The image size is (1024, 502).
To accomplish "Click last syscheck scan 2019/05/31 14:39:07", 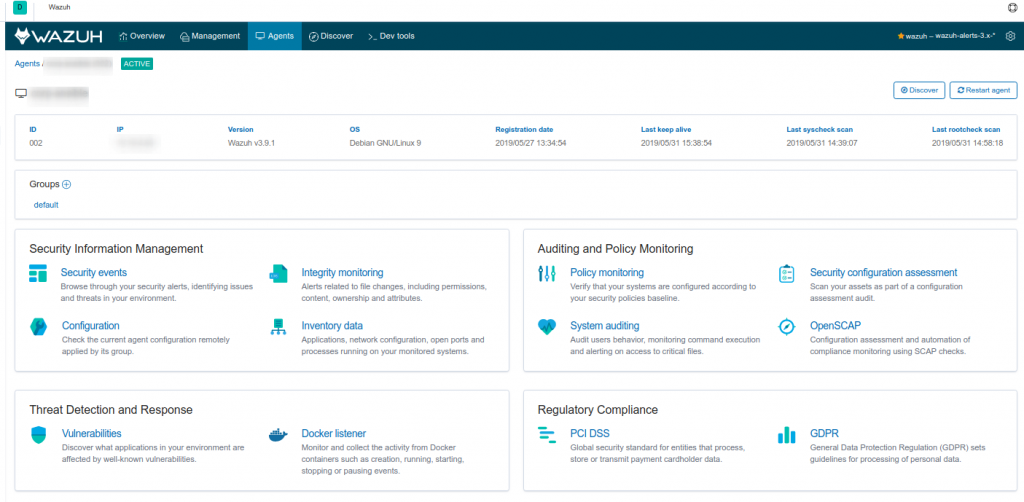I will point(822,143).
